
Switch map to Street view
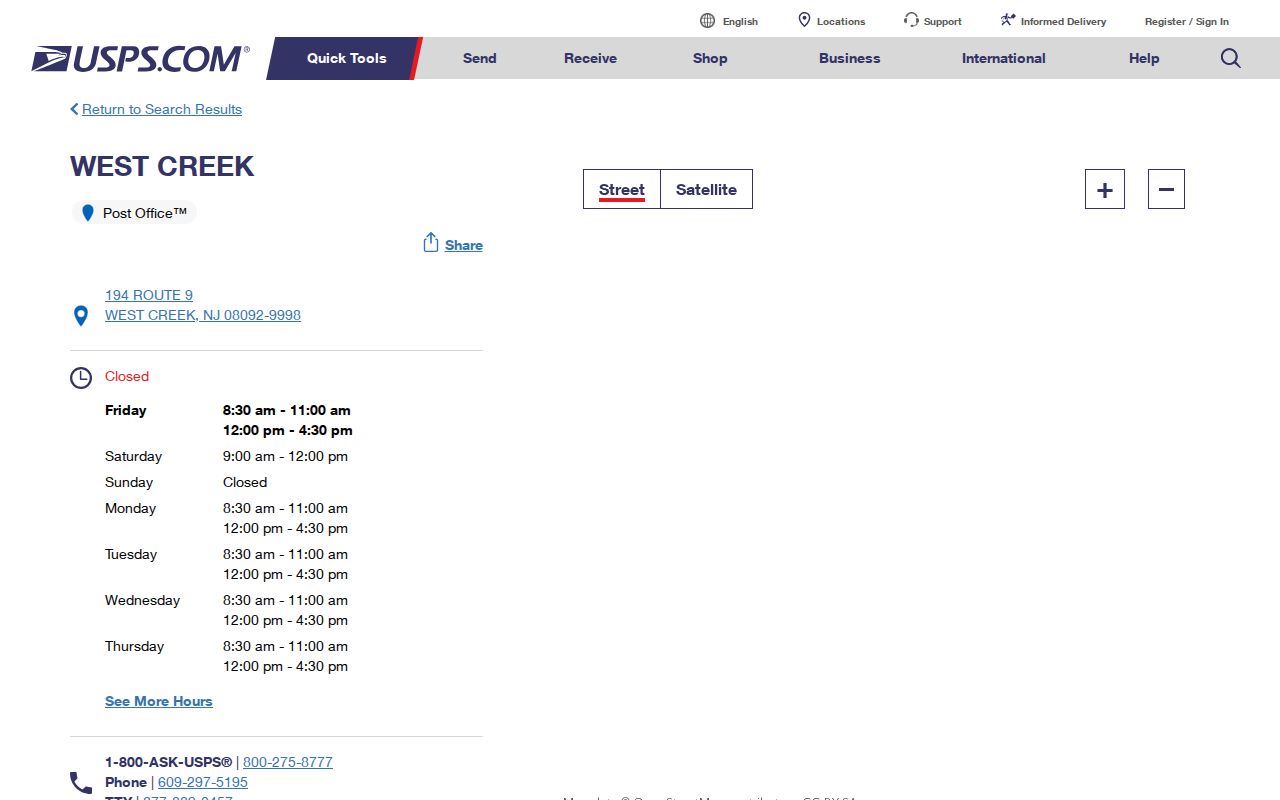coord(622,189)
